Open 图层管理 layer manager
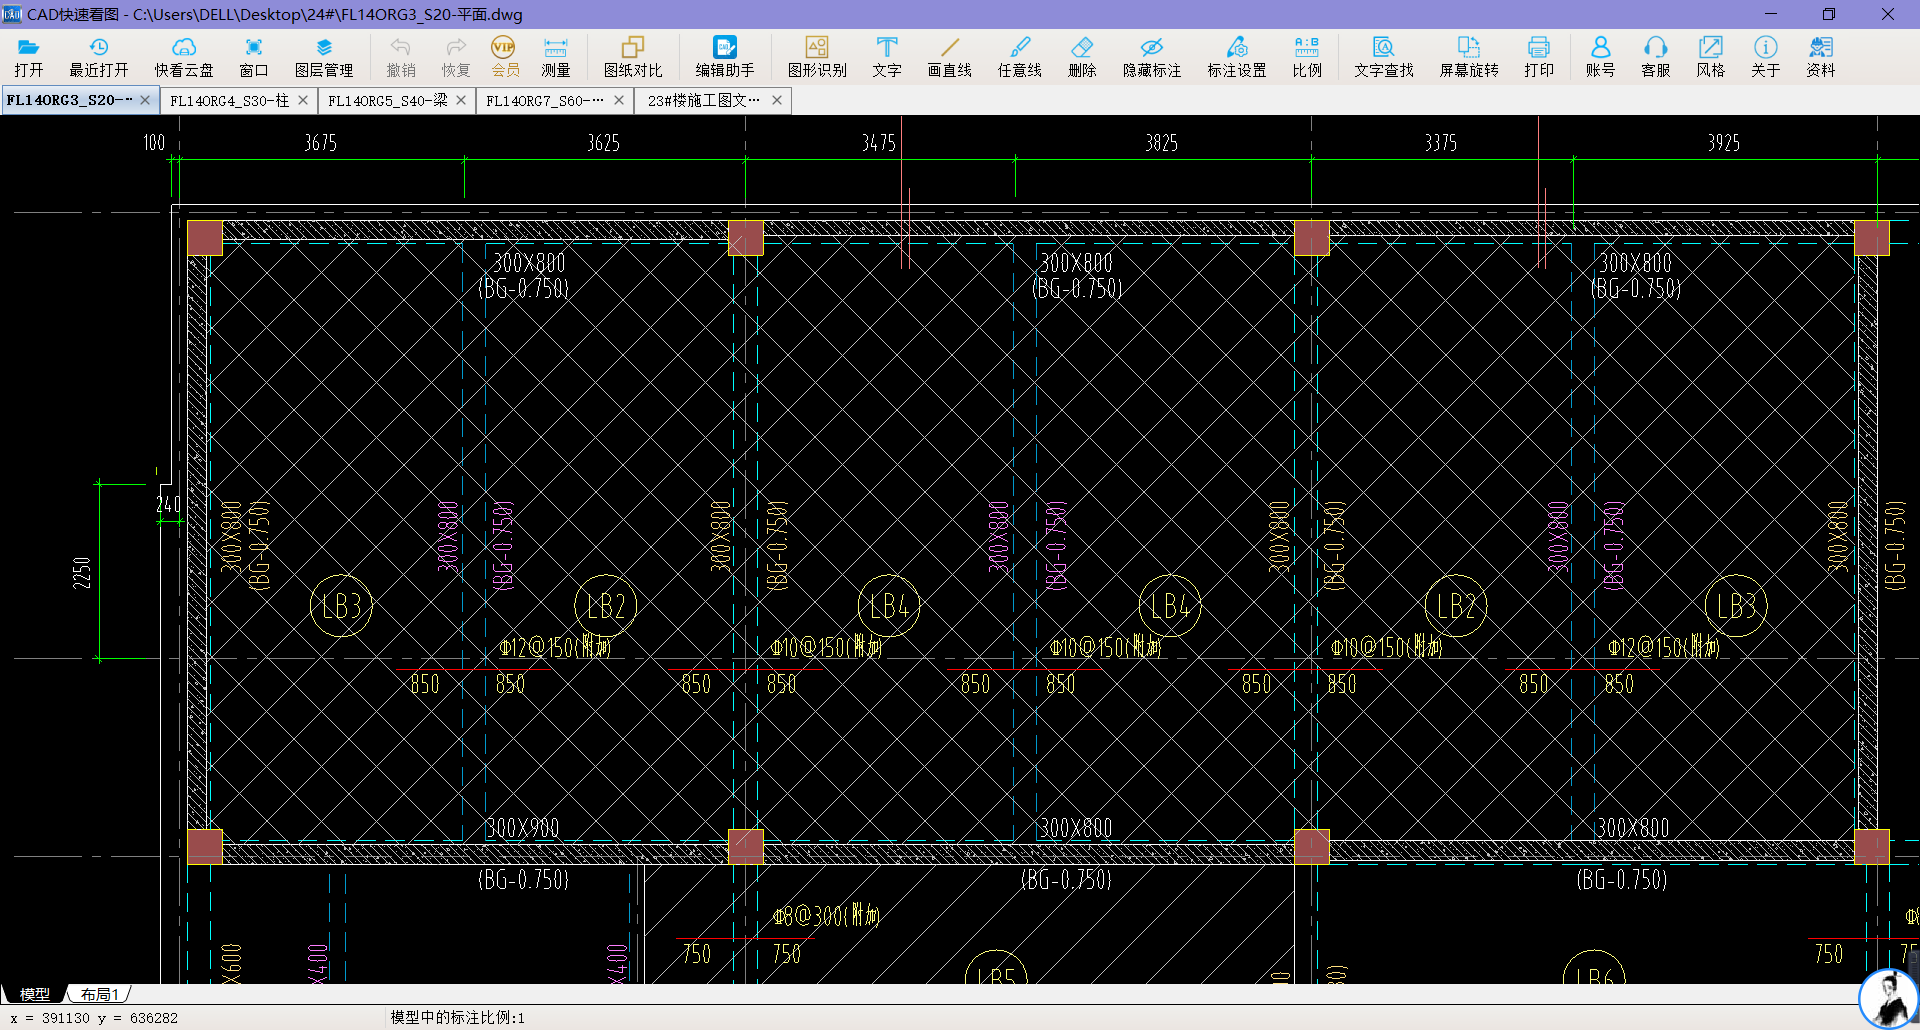 pos(324,57)
